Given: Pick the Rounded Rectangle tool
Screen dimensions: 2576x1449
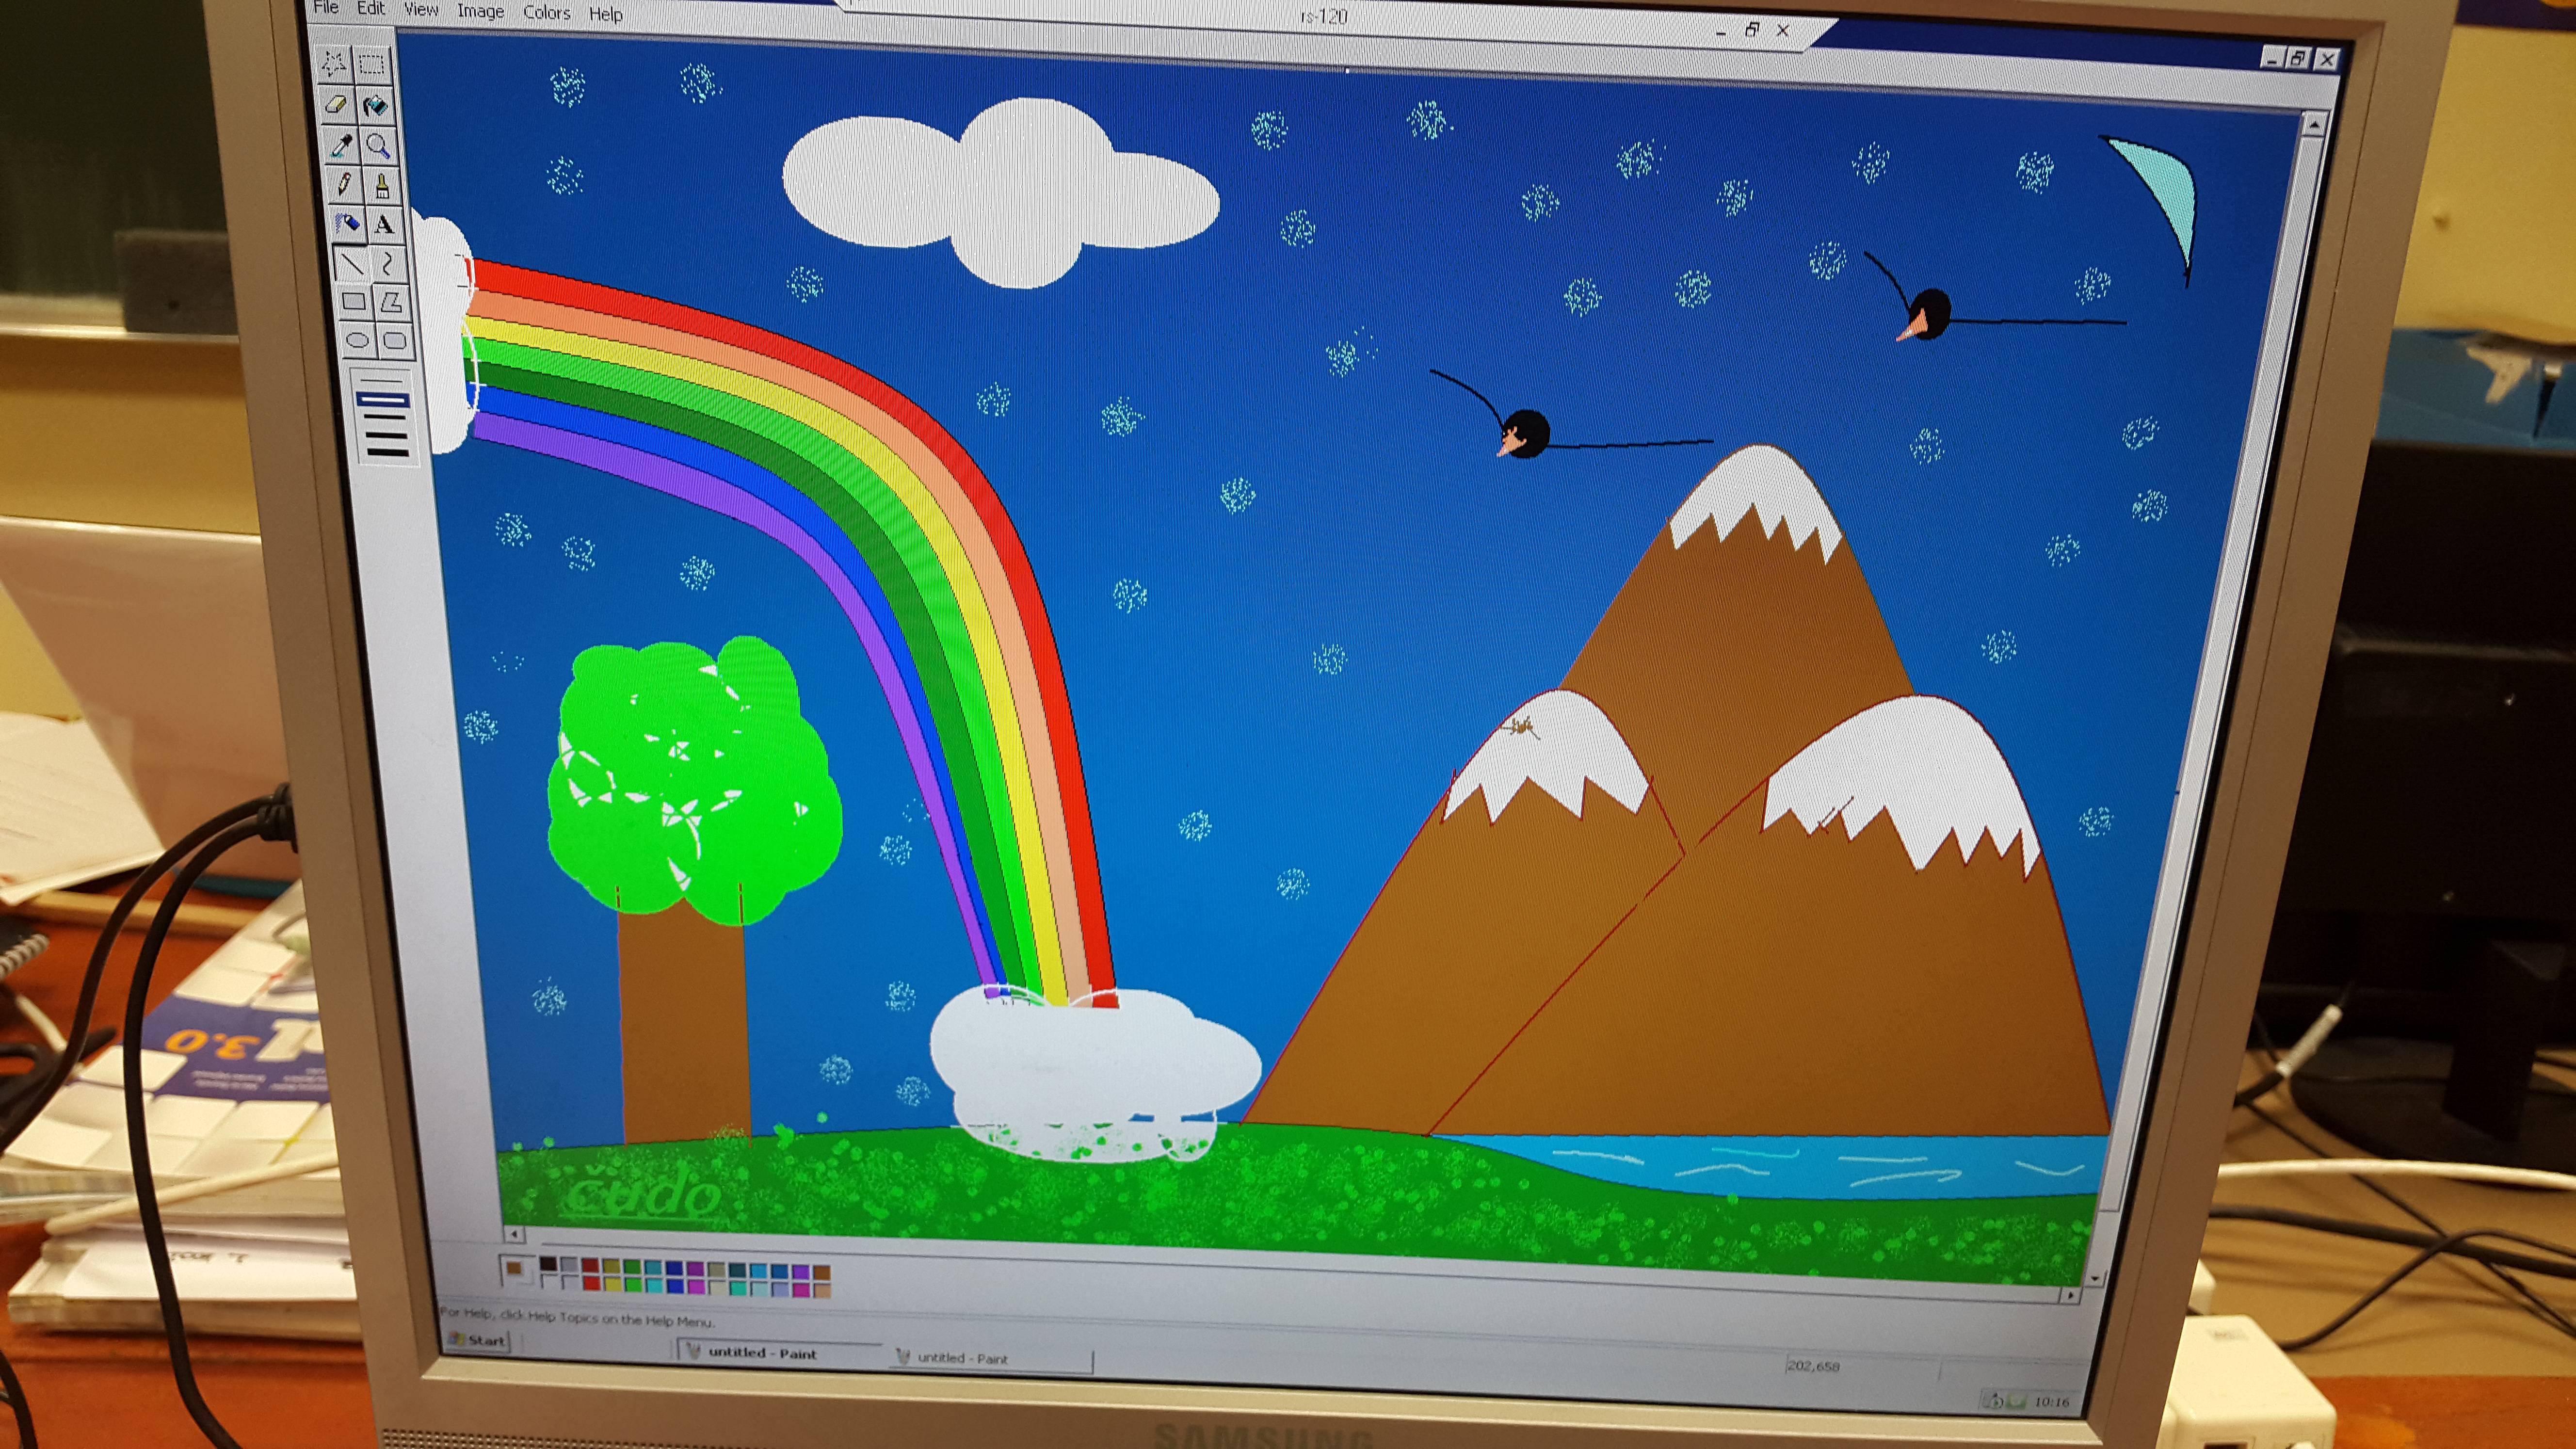Looking at the screenshot, I should [x=395, y=341].
